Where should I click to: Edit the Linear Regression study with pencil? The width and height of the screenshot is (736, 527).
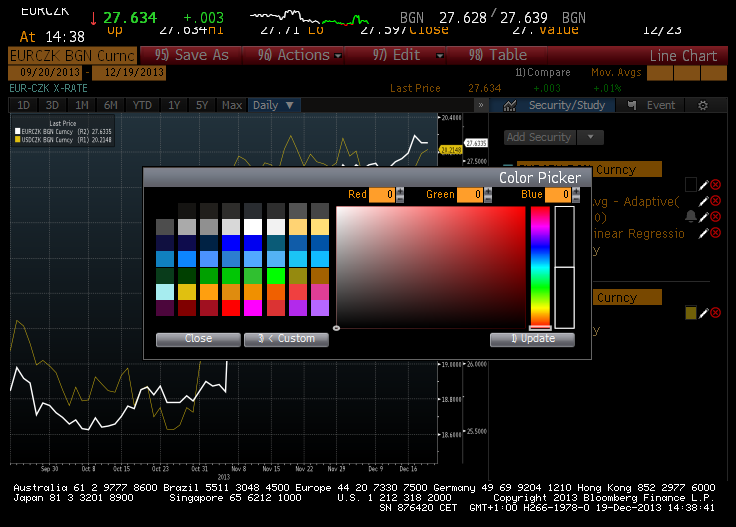click(x=703, y=233)
